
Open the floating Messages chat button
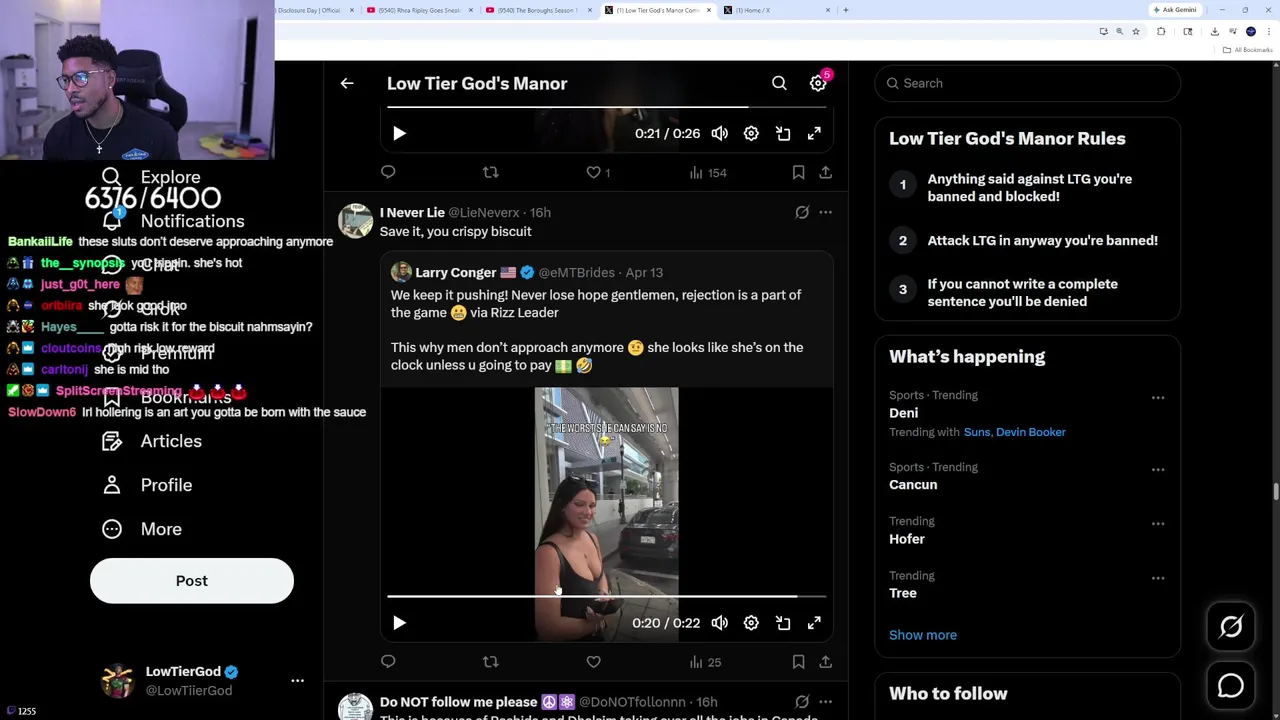click(1231, 686)
